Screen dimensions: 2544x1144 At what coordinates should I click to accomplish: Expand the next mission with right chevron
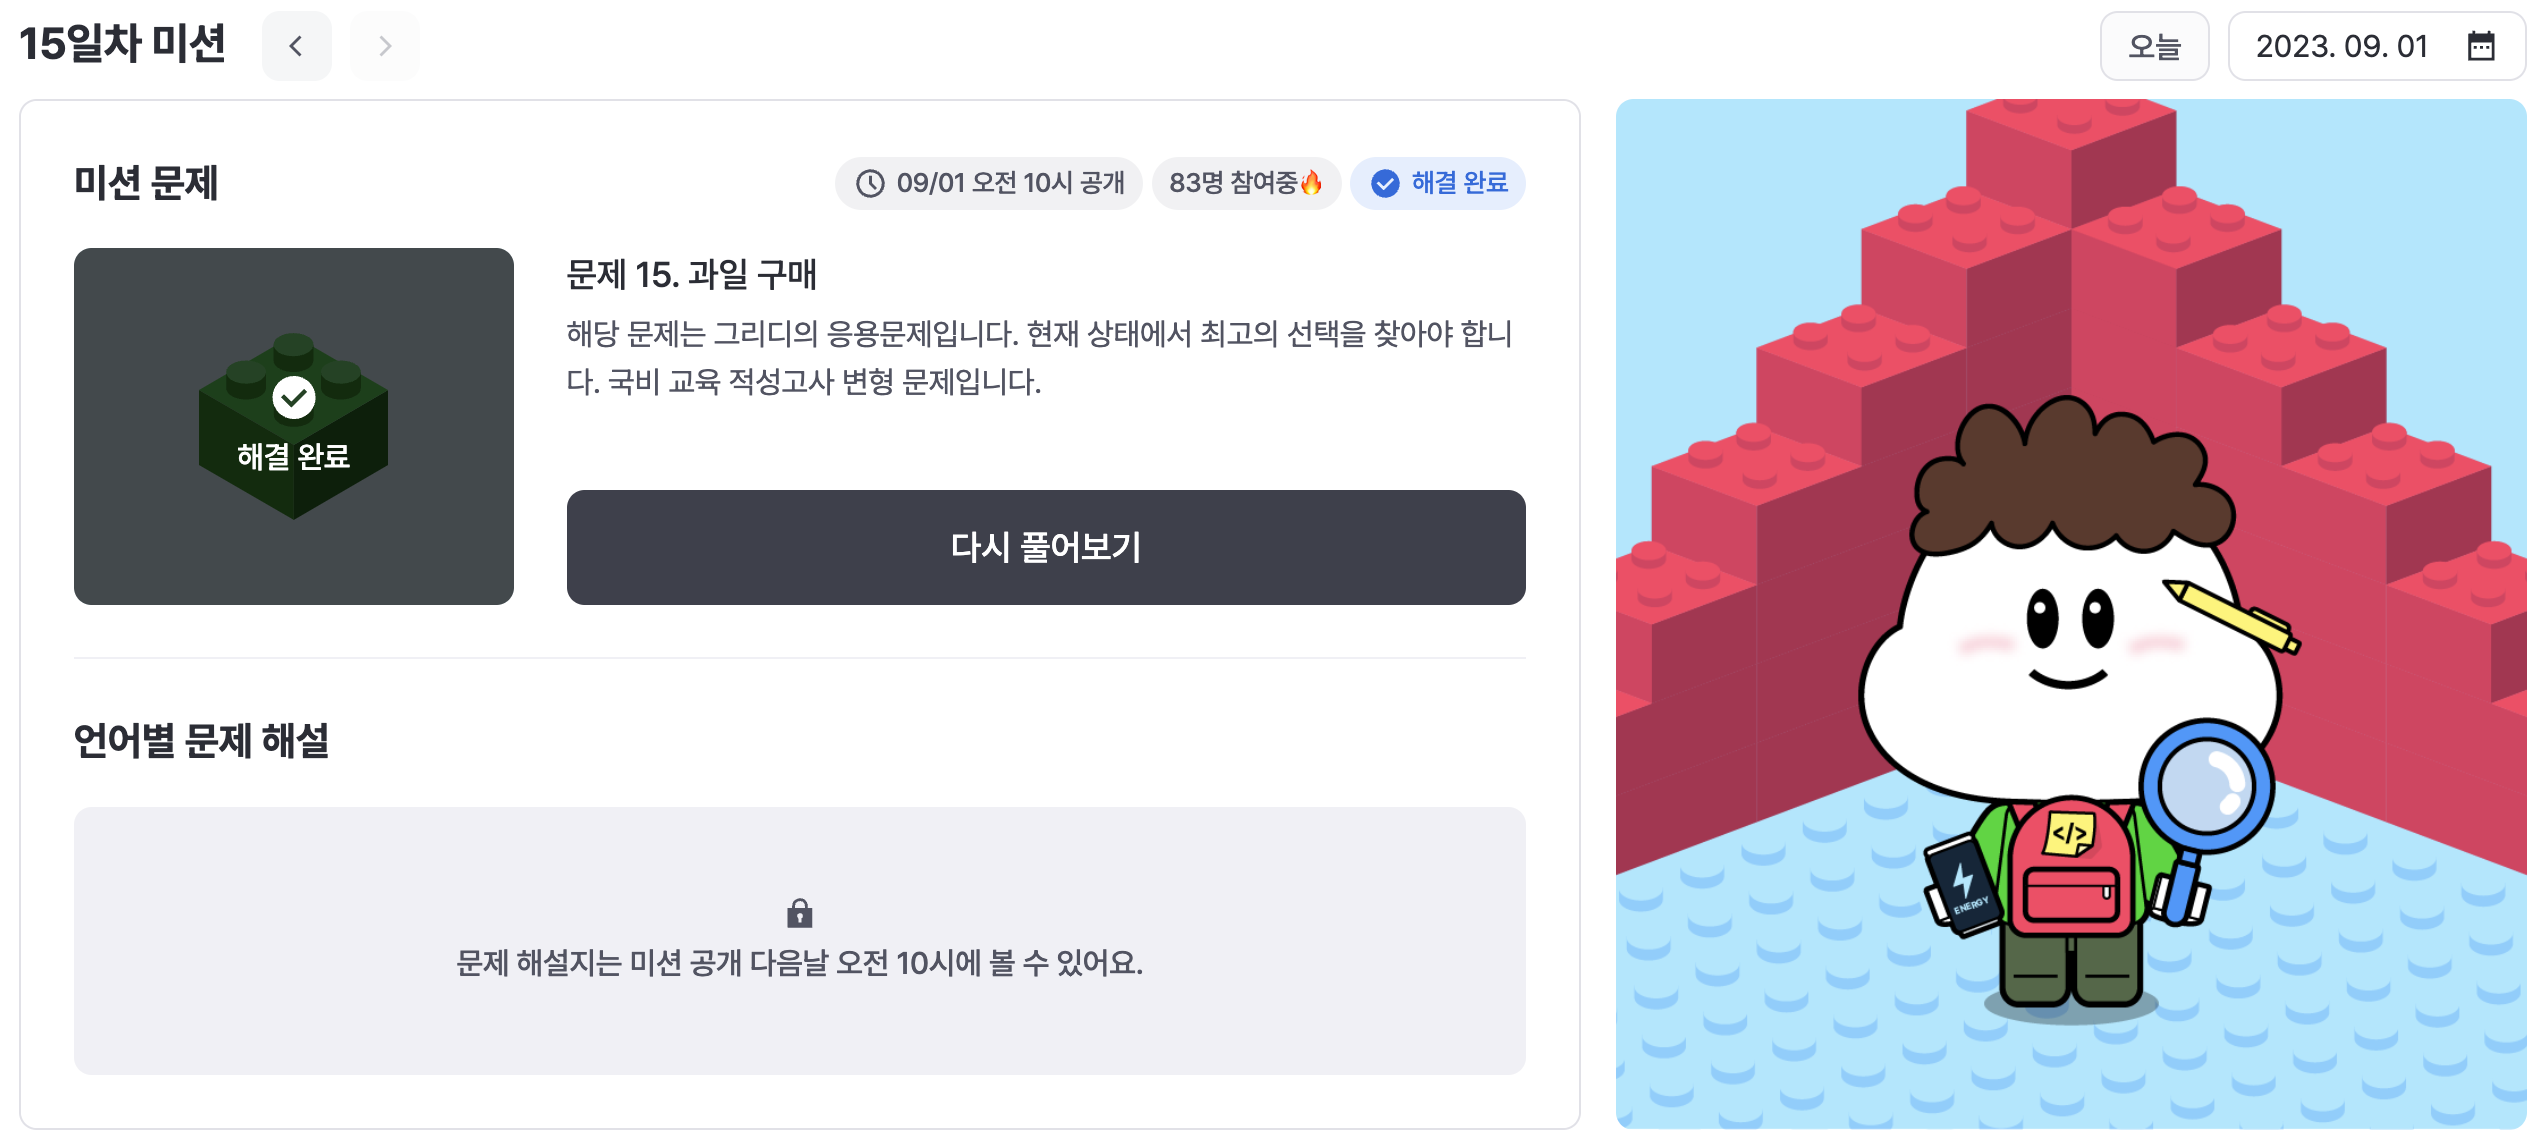384,45
